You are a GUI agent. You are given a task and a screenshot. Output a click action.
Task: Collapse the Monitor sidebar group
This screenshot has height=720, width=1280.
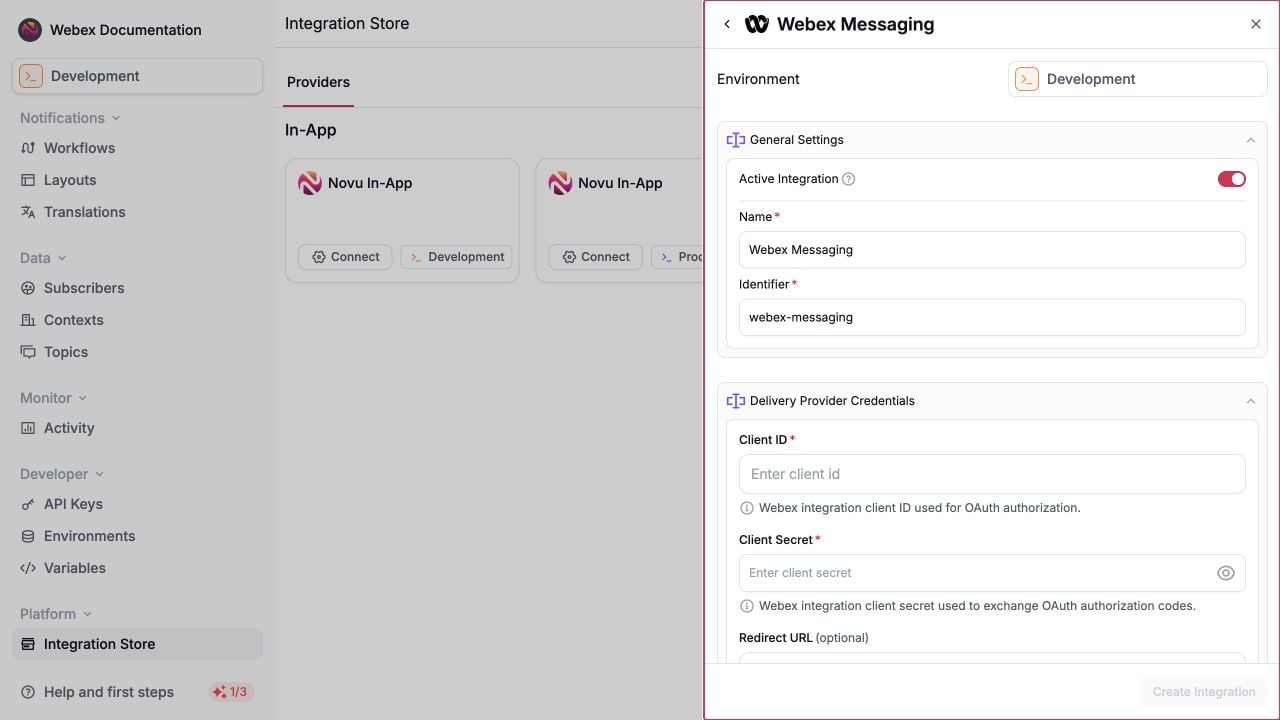coord(53,398)
